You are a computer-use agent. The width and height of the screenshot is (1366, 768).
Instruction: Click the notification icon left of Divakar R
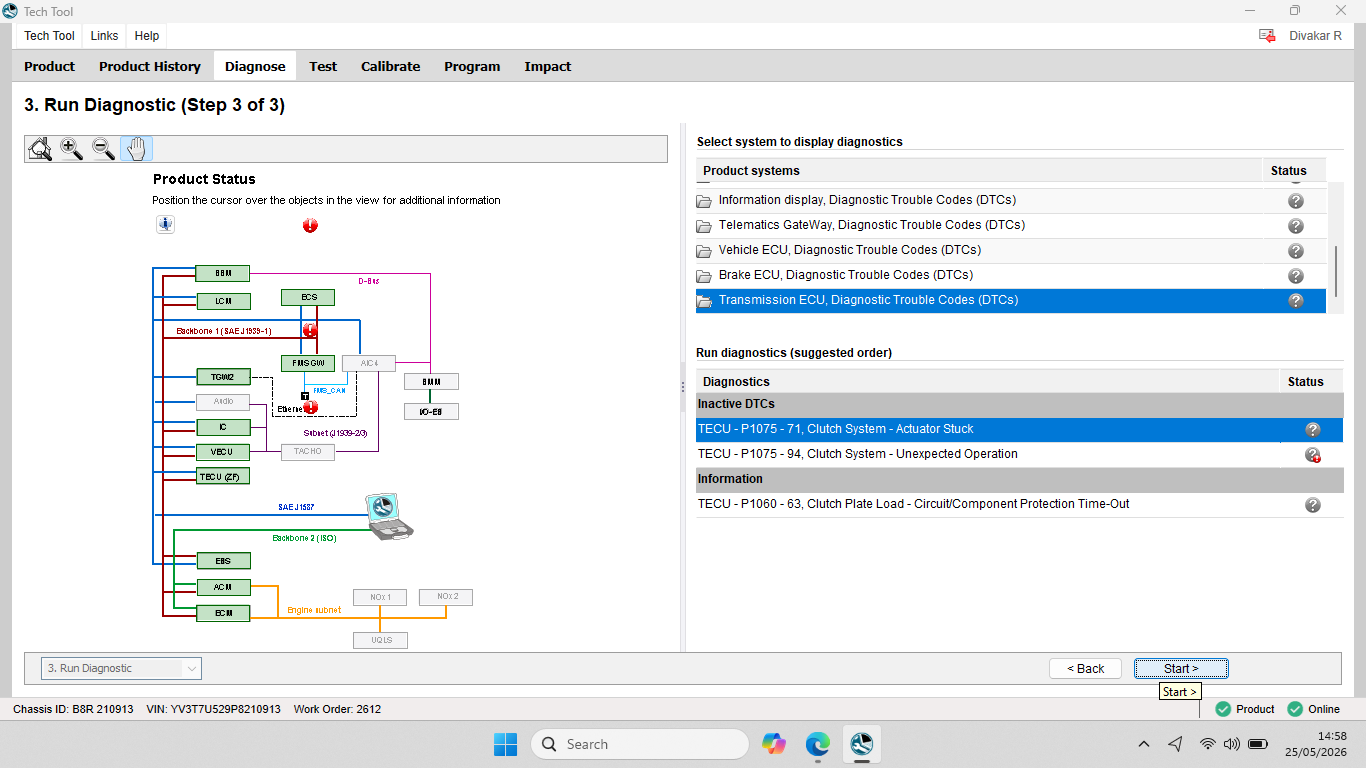coord(1267,35)
